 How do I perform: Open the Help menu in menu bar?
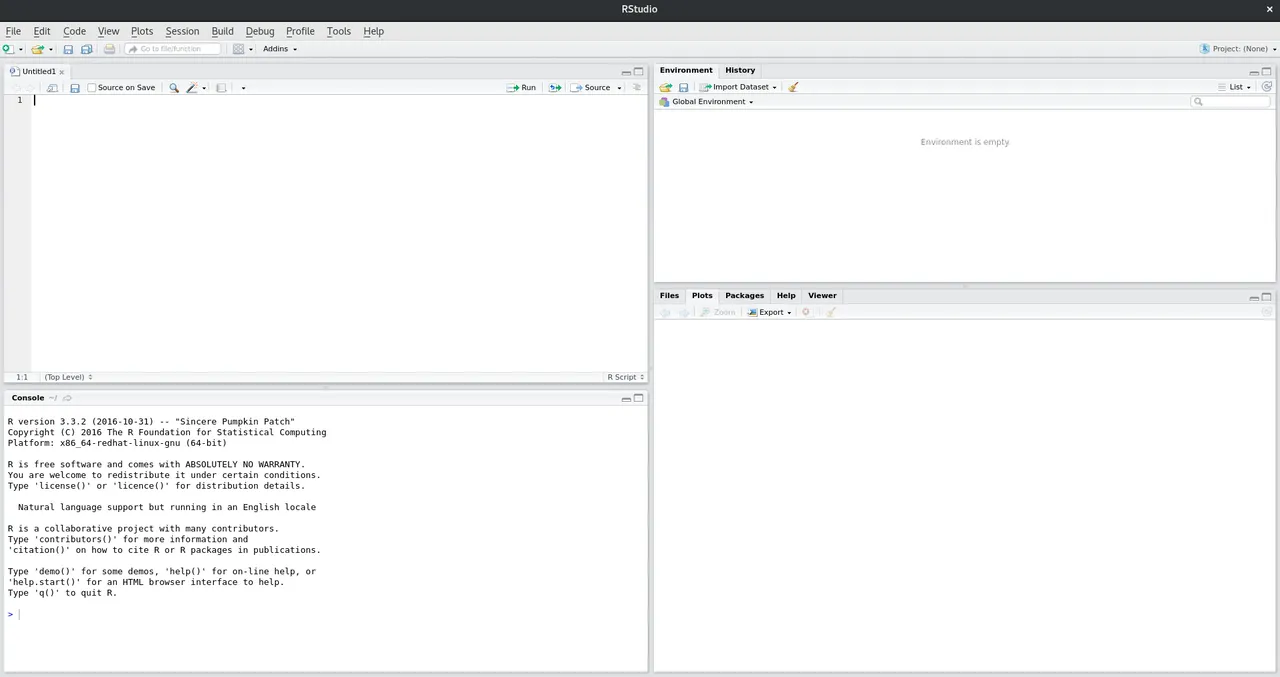click(x=373, y=31)
